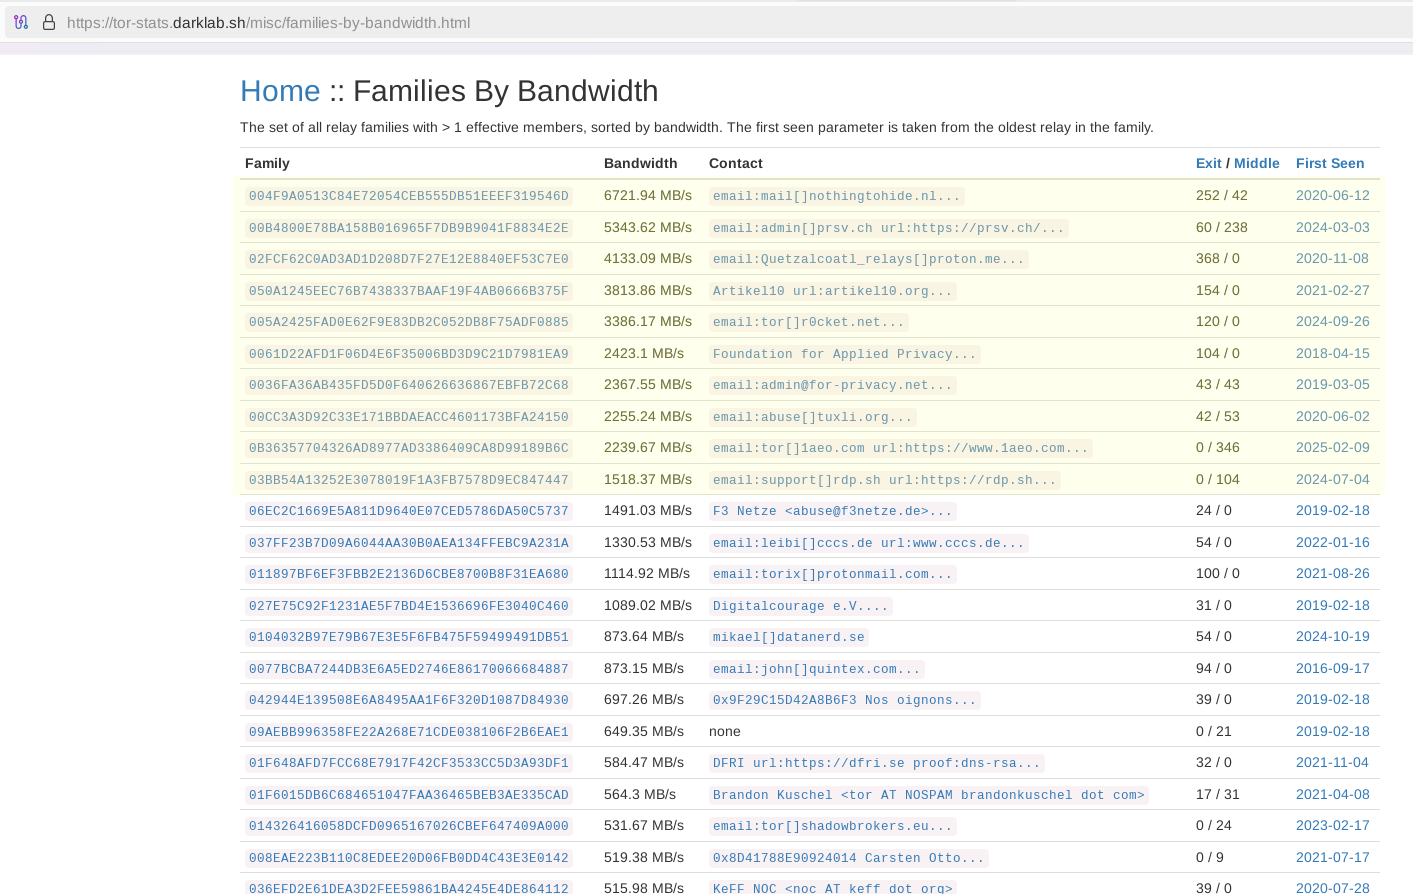The image size is (1413, 894).
Task: Click contact email:john[]quintex.com
Action: click(x=817, y=669)
